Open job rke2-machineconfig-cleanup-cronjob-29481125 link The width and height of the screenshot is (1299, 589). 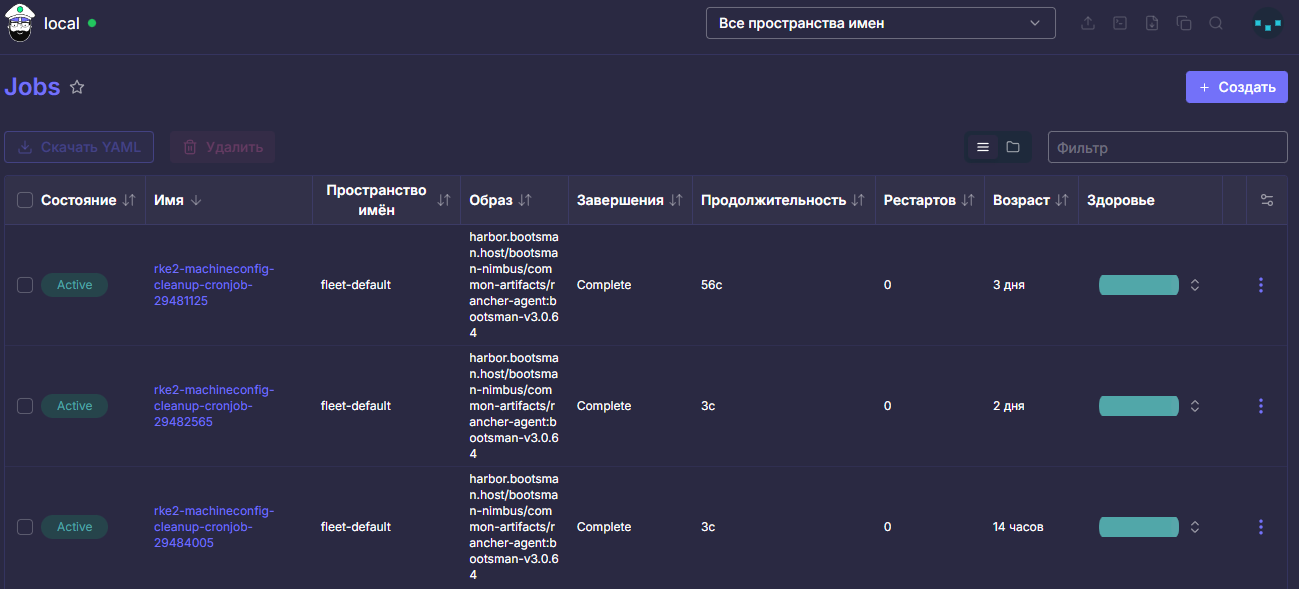point(214,285)
